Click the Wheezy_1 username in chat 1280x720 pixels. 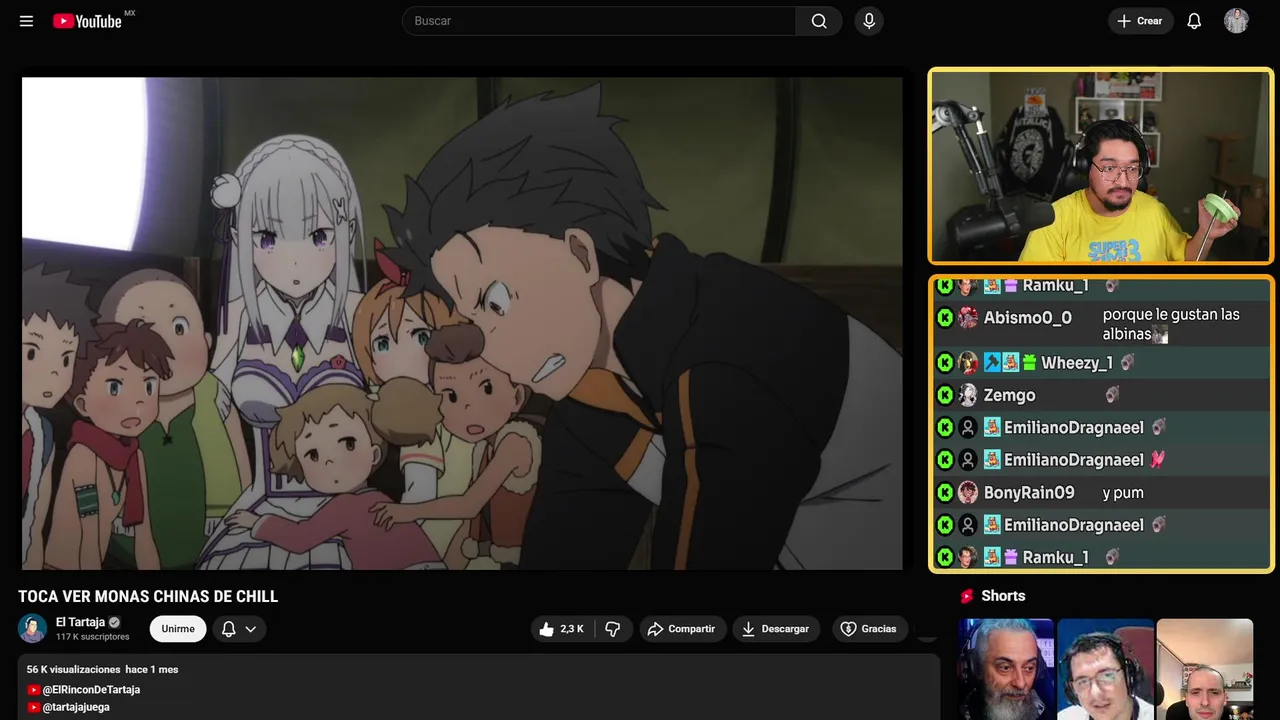click(x=1077, y=363)
